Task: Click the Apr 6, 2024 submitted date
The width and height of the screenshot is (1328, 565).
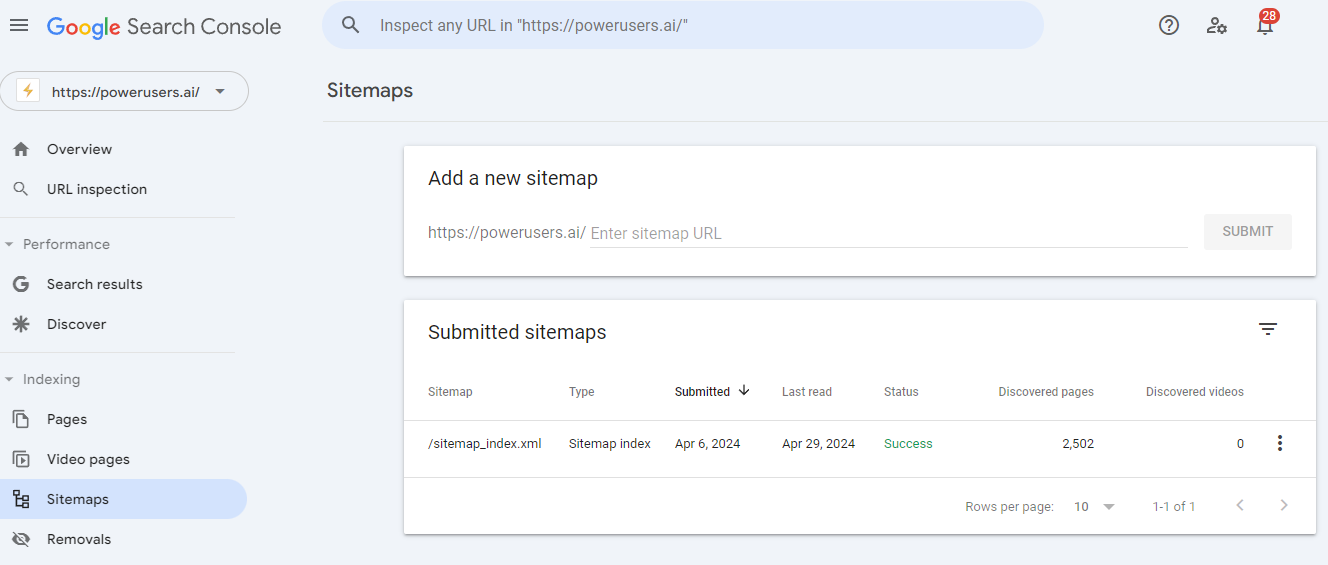Action: 708,444
